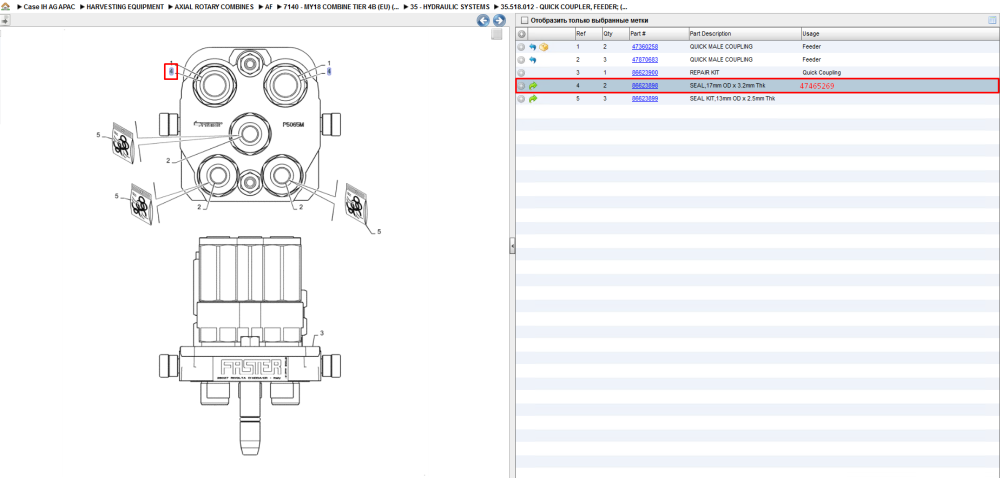The image size is (1000, 478).
Task: Click the 'P506SM' label on the diagram
Action: click(293, 126)
